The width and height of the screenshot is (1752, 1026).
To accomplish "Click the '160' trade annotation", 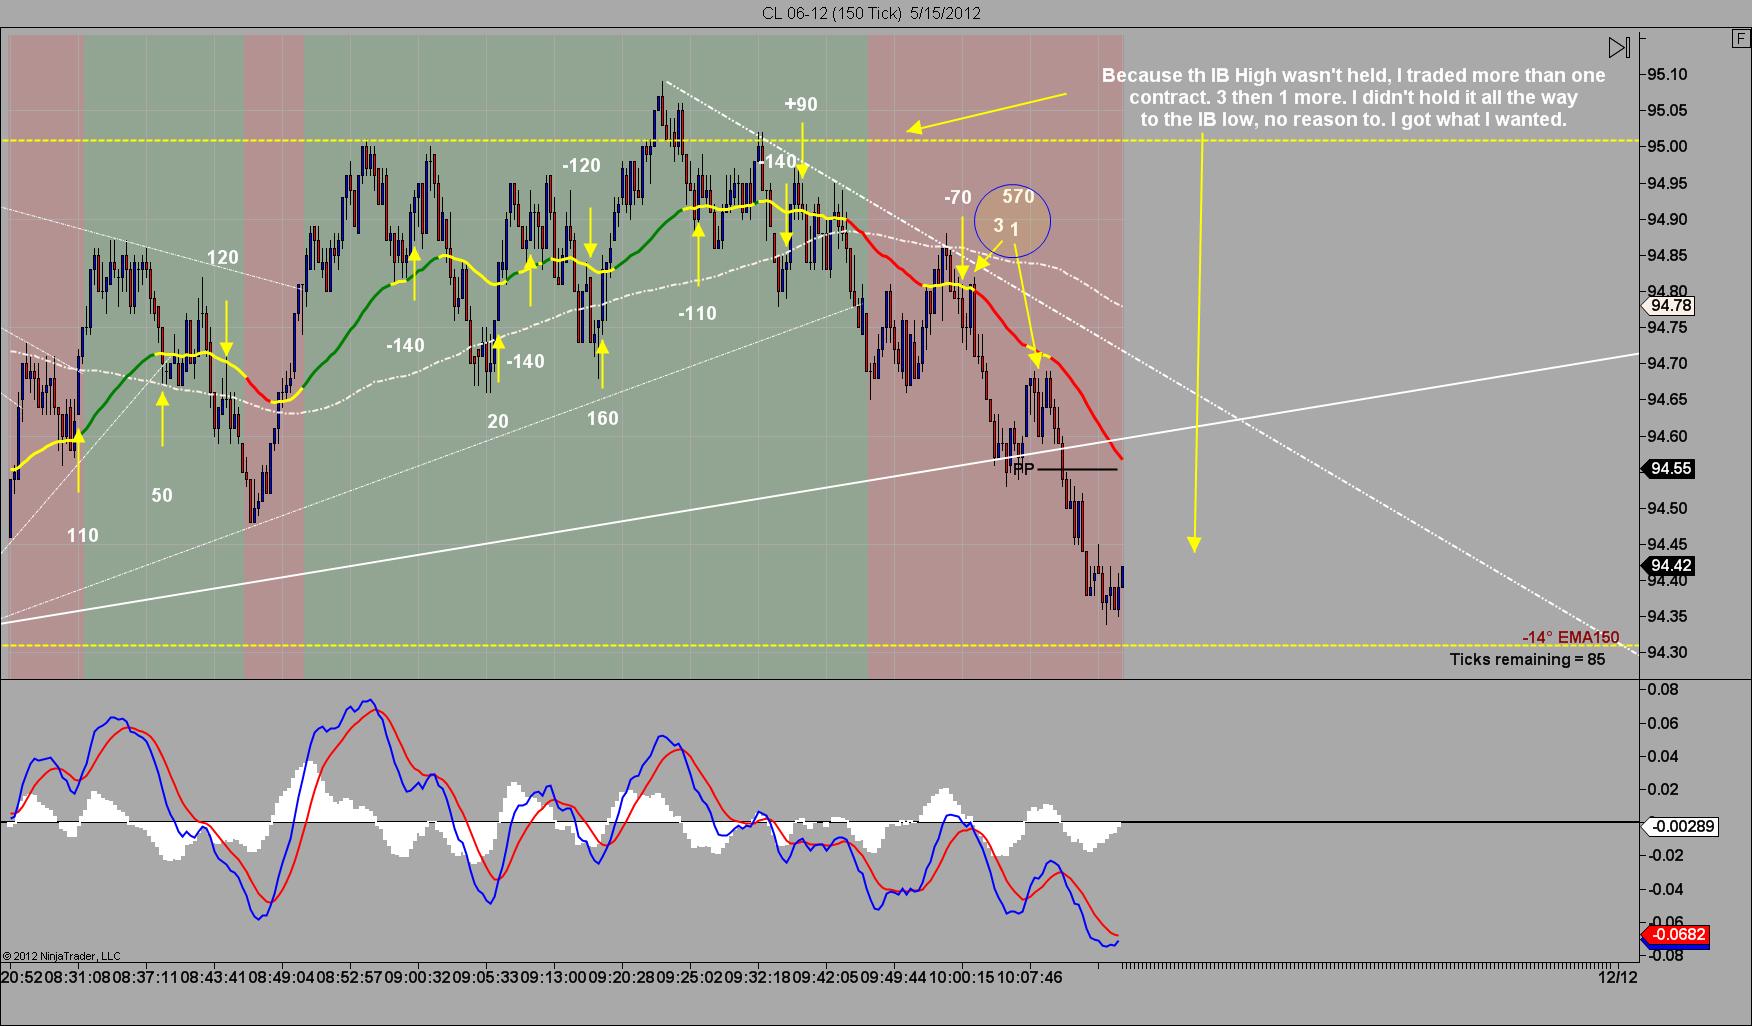I will pyautogui.click(x=602, y=419).
